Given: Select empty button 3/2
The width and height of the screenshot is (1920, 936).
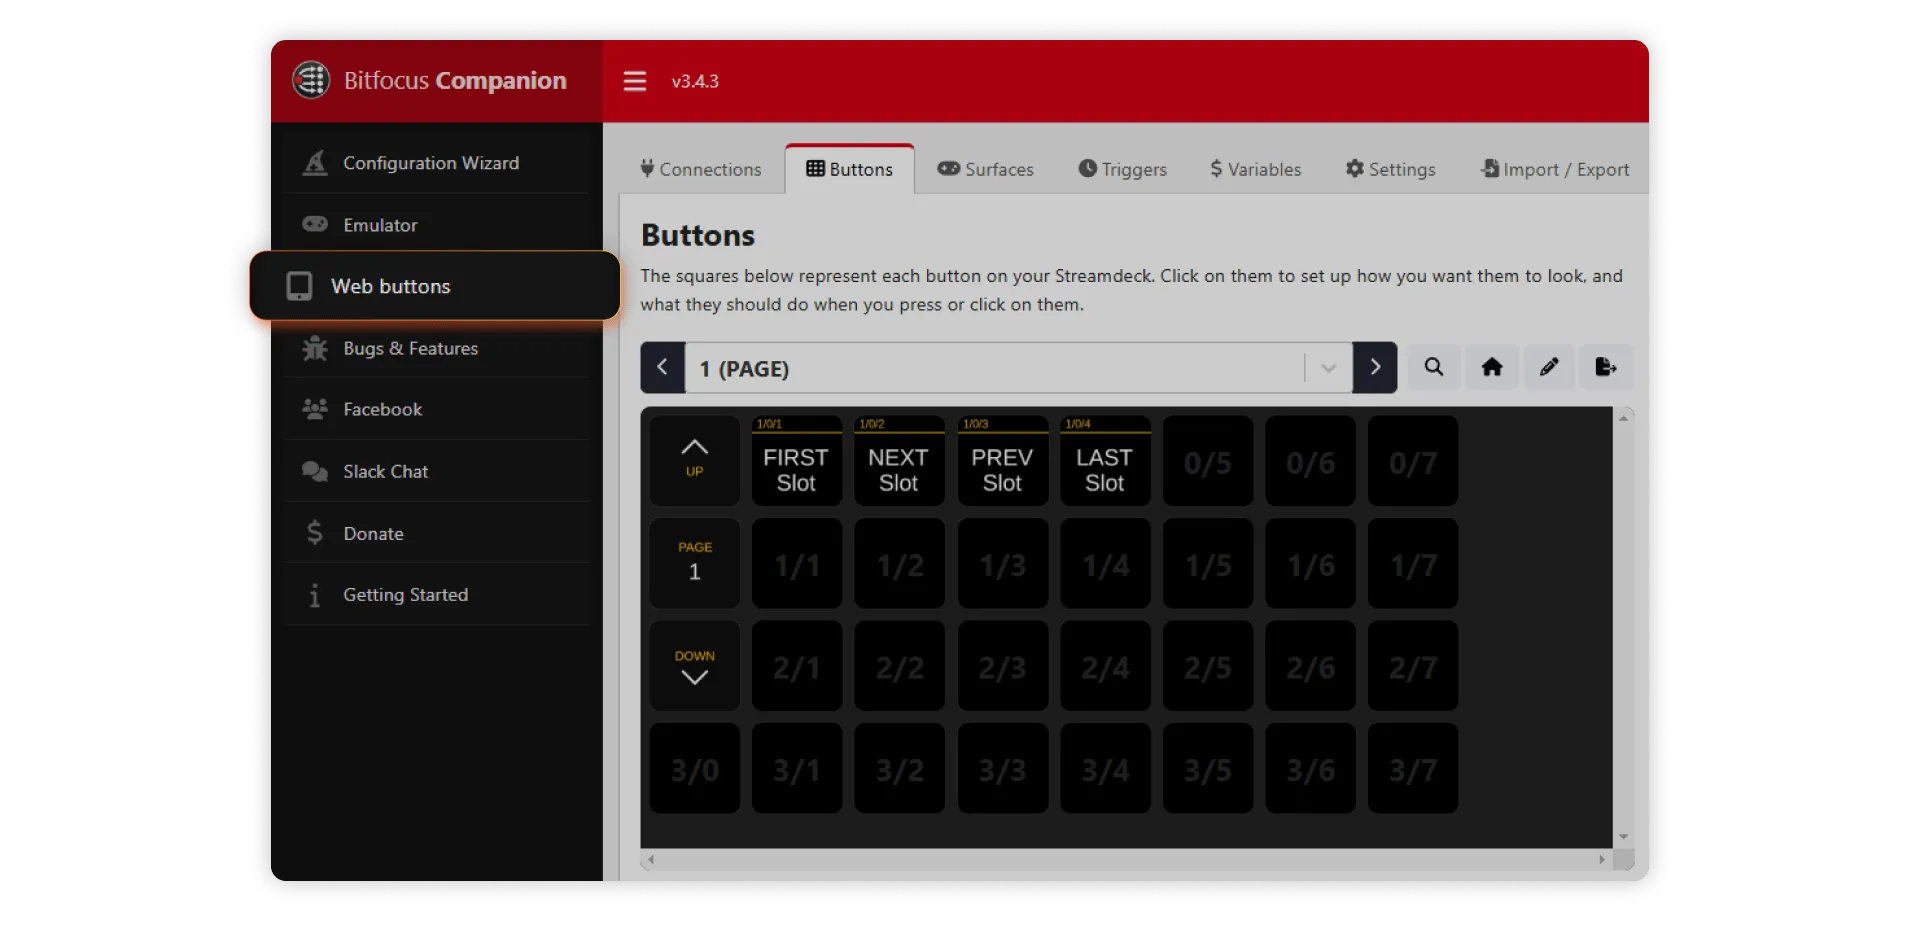Looking at the screenshot, I should tap(900, 768).
